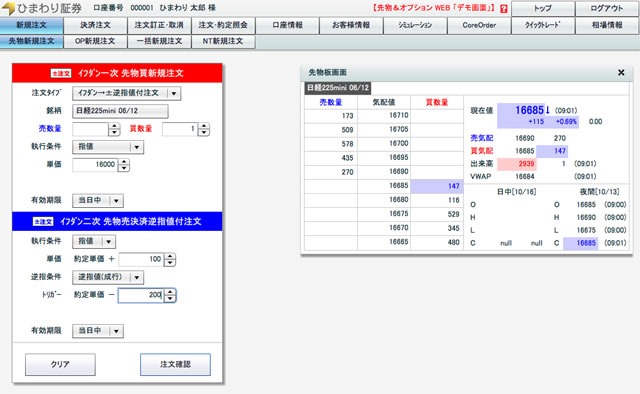Click the 買数量 stepper arrows

click(204, 129)
